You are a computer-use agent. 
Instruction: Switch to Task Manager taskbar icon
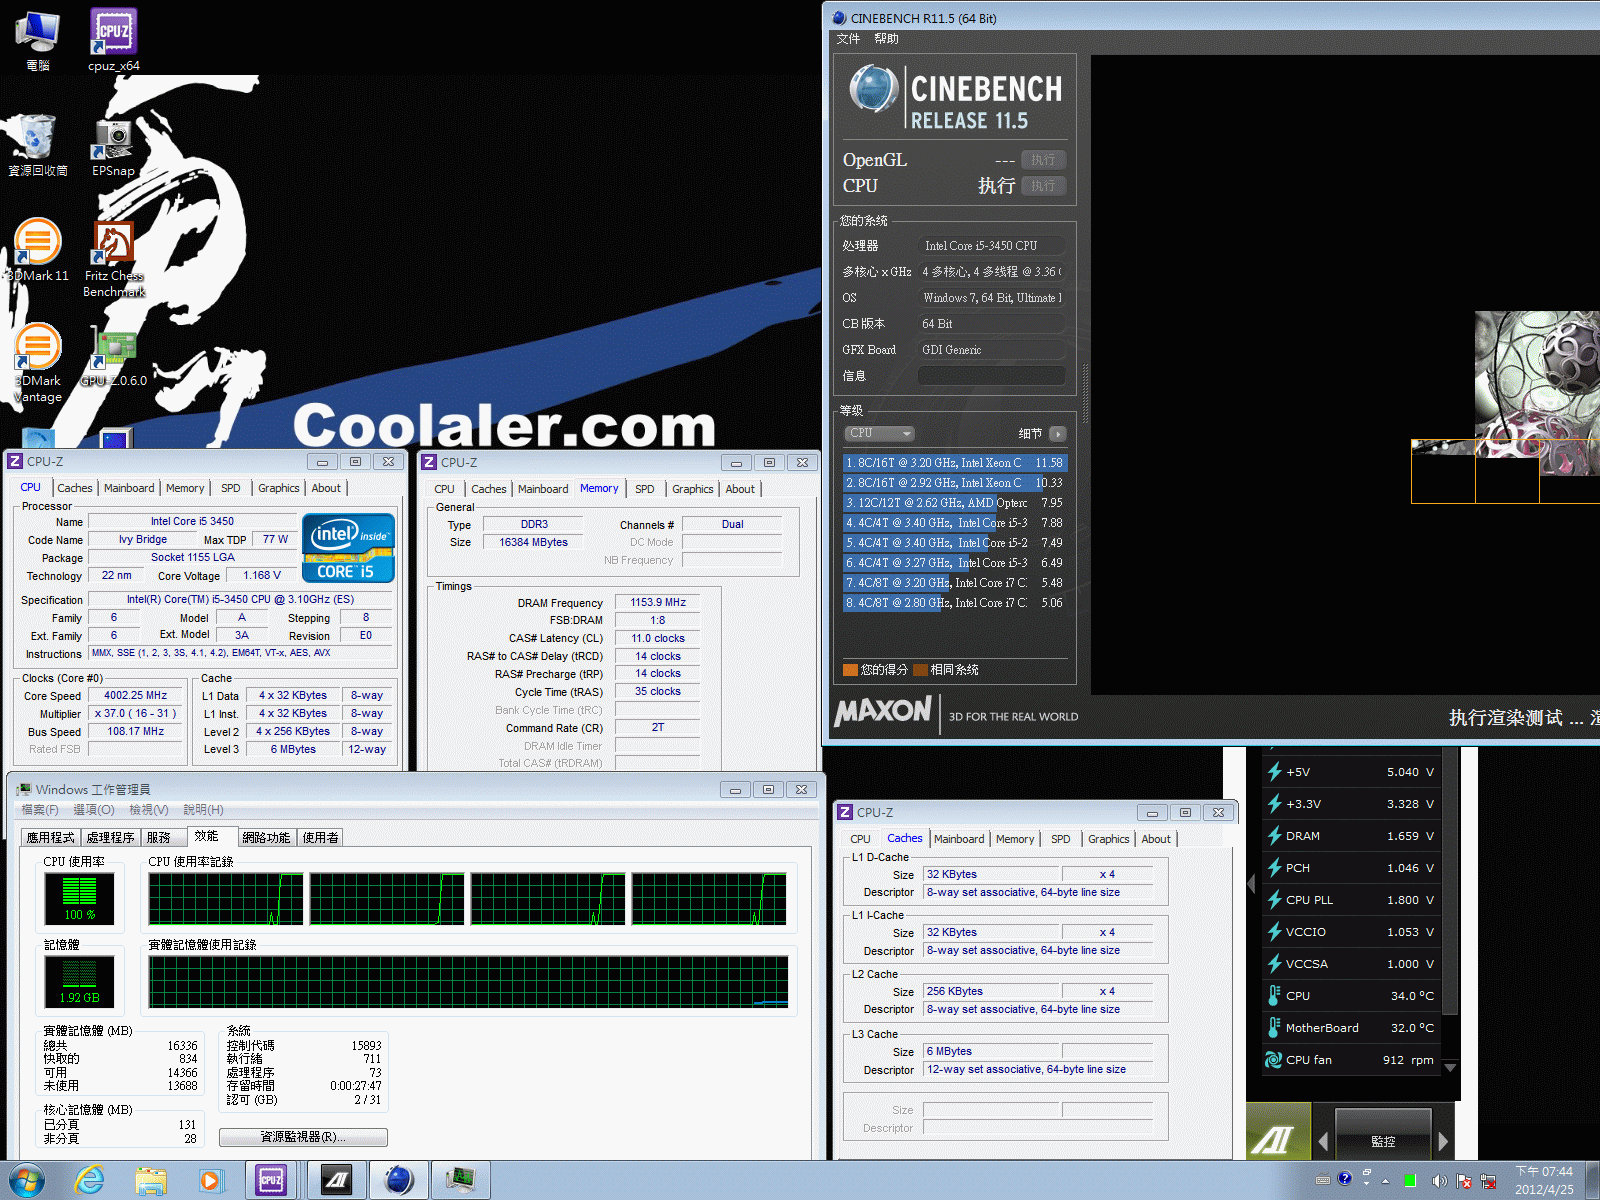pyautogui.click(x=461, y=1181)
